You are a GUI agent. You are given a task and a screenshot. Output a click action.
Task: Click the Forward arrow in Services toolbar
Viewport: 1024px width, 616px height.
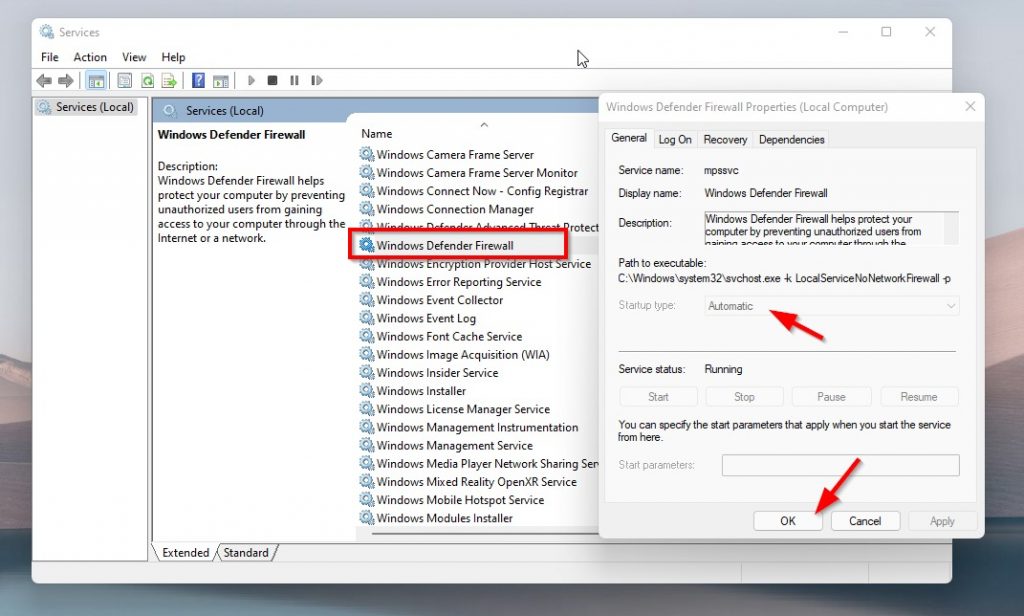[x=65, y=80]
